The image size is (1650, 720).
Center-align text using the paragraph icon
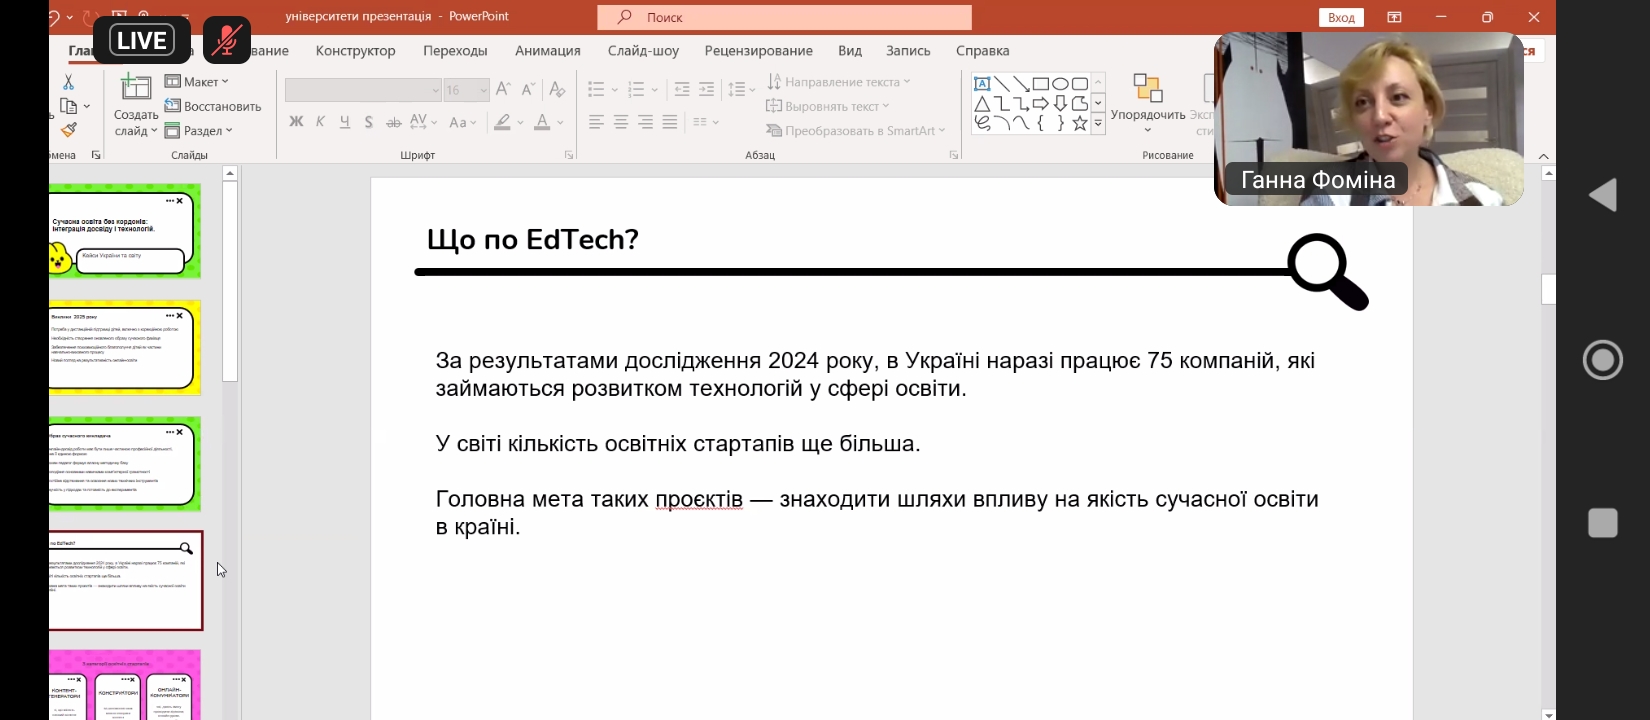621,122
